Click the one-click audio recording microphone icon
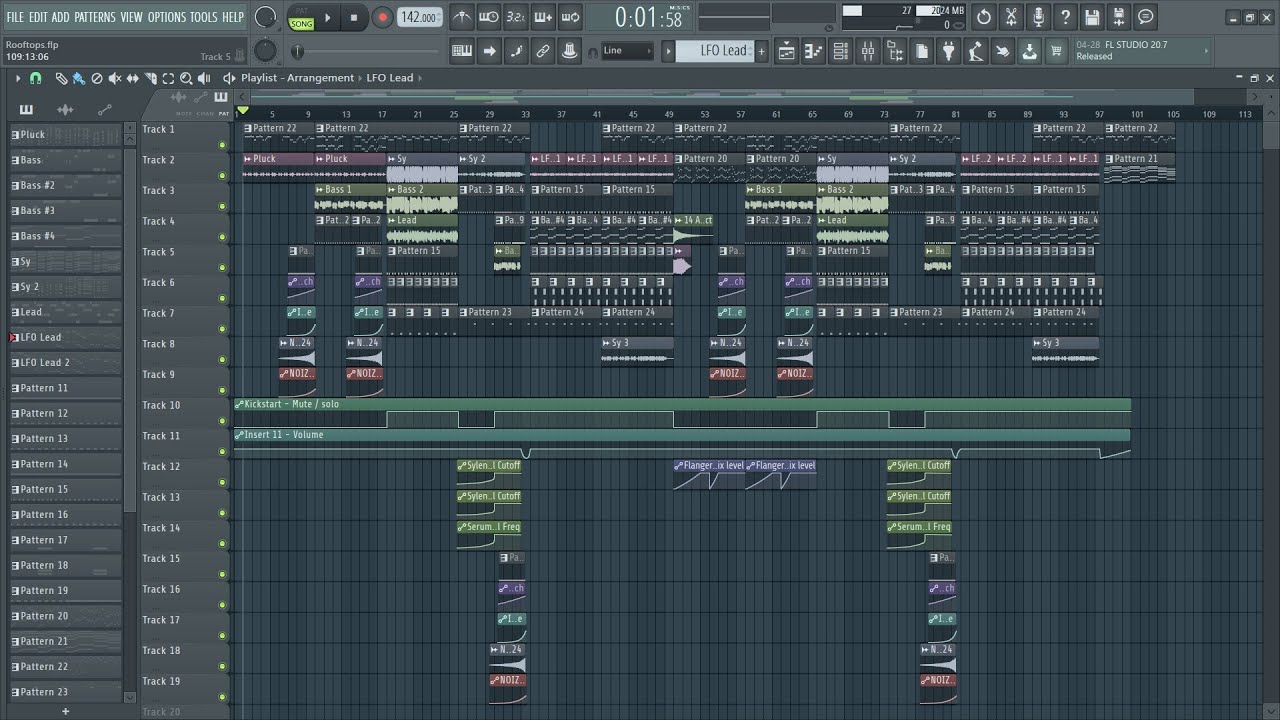The width and height of the screenshot is (1280, 720). (1038, 17)
